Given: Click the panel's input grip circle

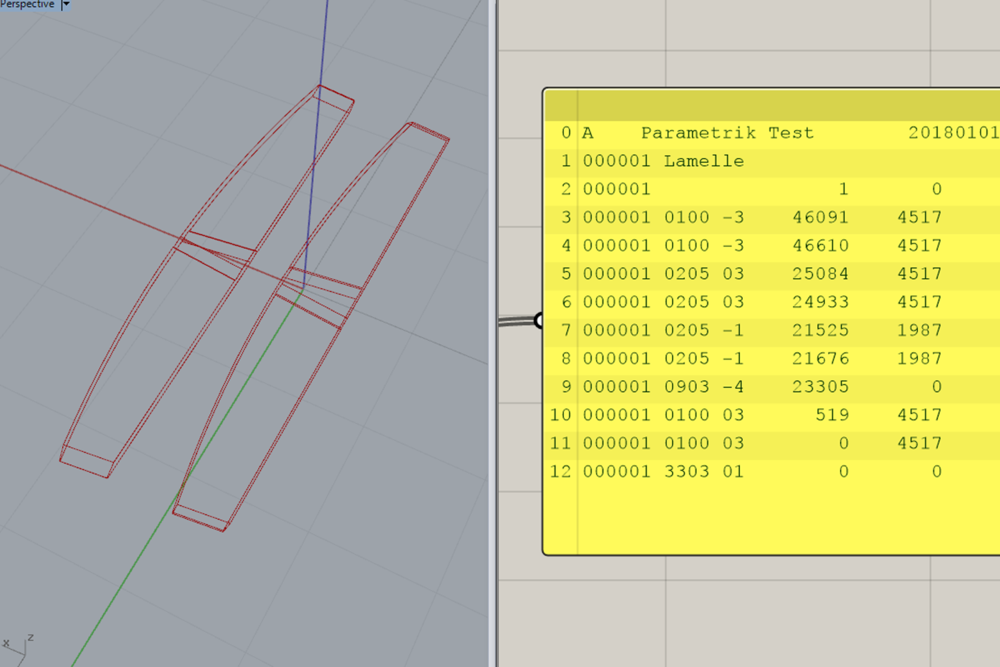Looking at the screenshot, I should (x=540, y=320).
